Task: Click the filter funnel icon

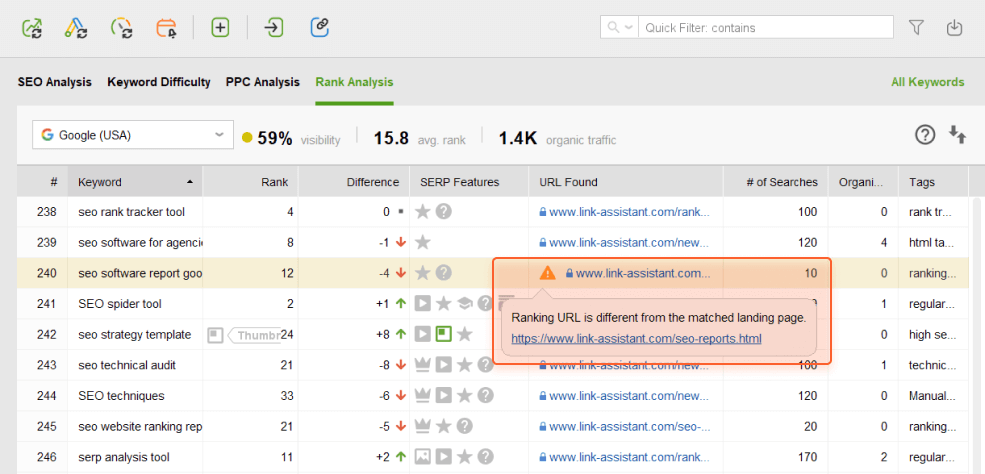Action: point(916,28)
